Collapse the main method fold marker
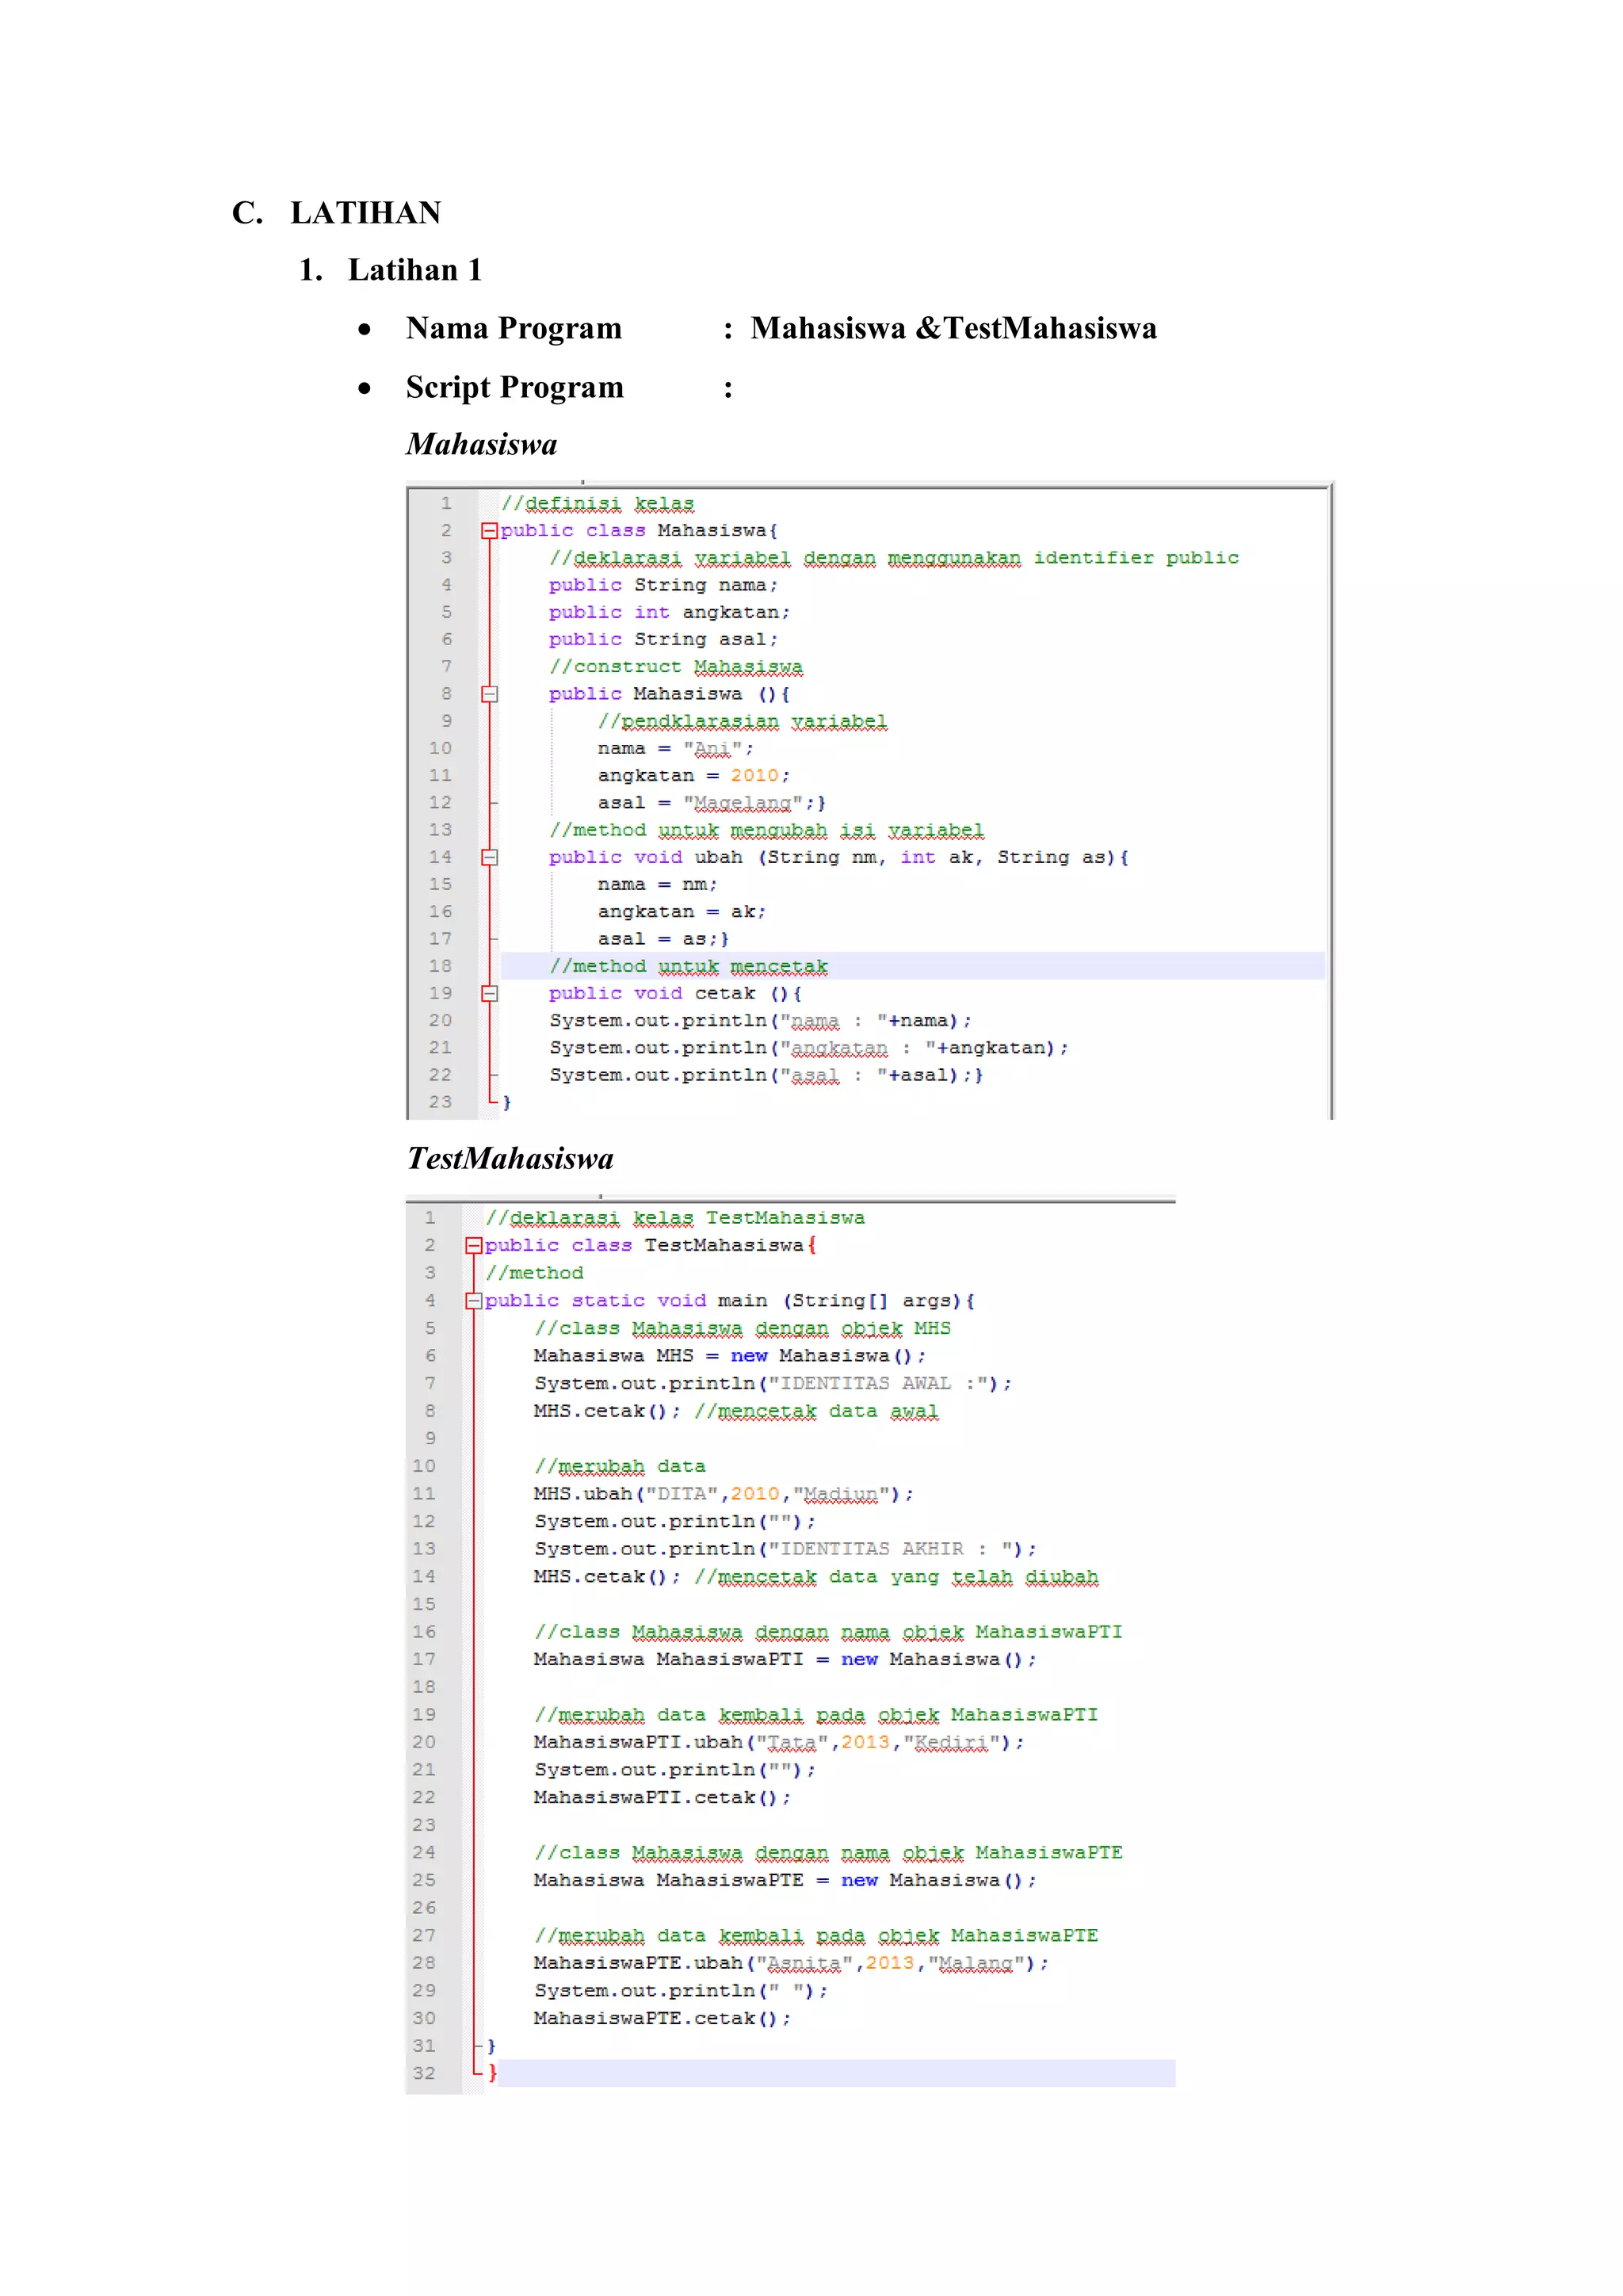This screenshot has height=2296, width=1623. [473, 1301]
